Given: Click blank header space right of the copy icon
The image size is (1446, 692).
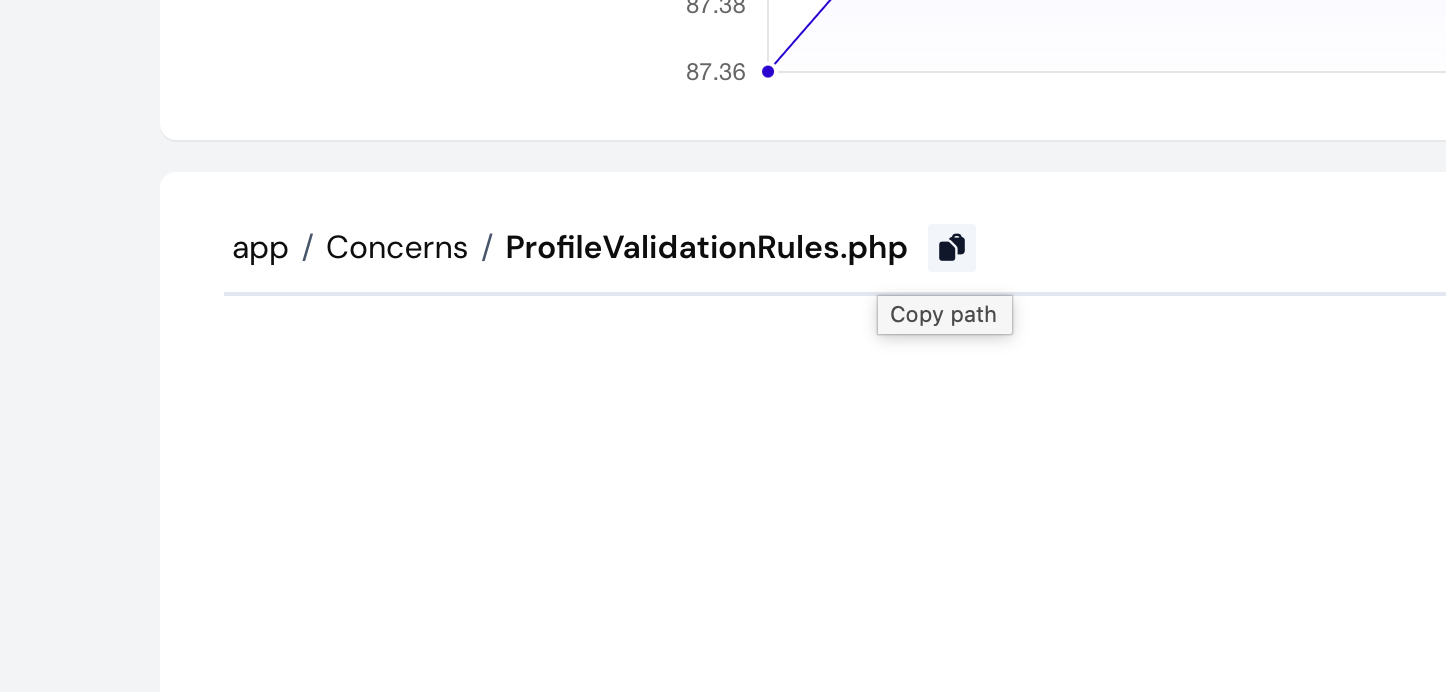Looking at the screenshot, I should [1210, 247].
